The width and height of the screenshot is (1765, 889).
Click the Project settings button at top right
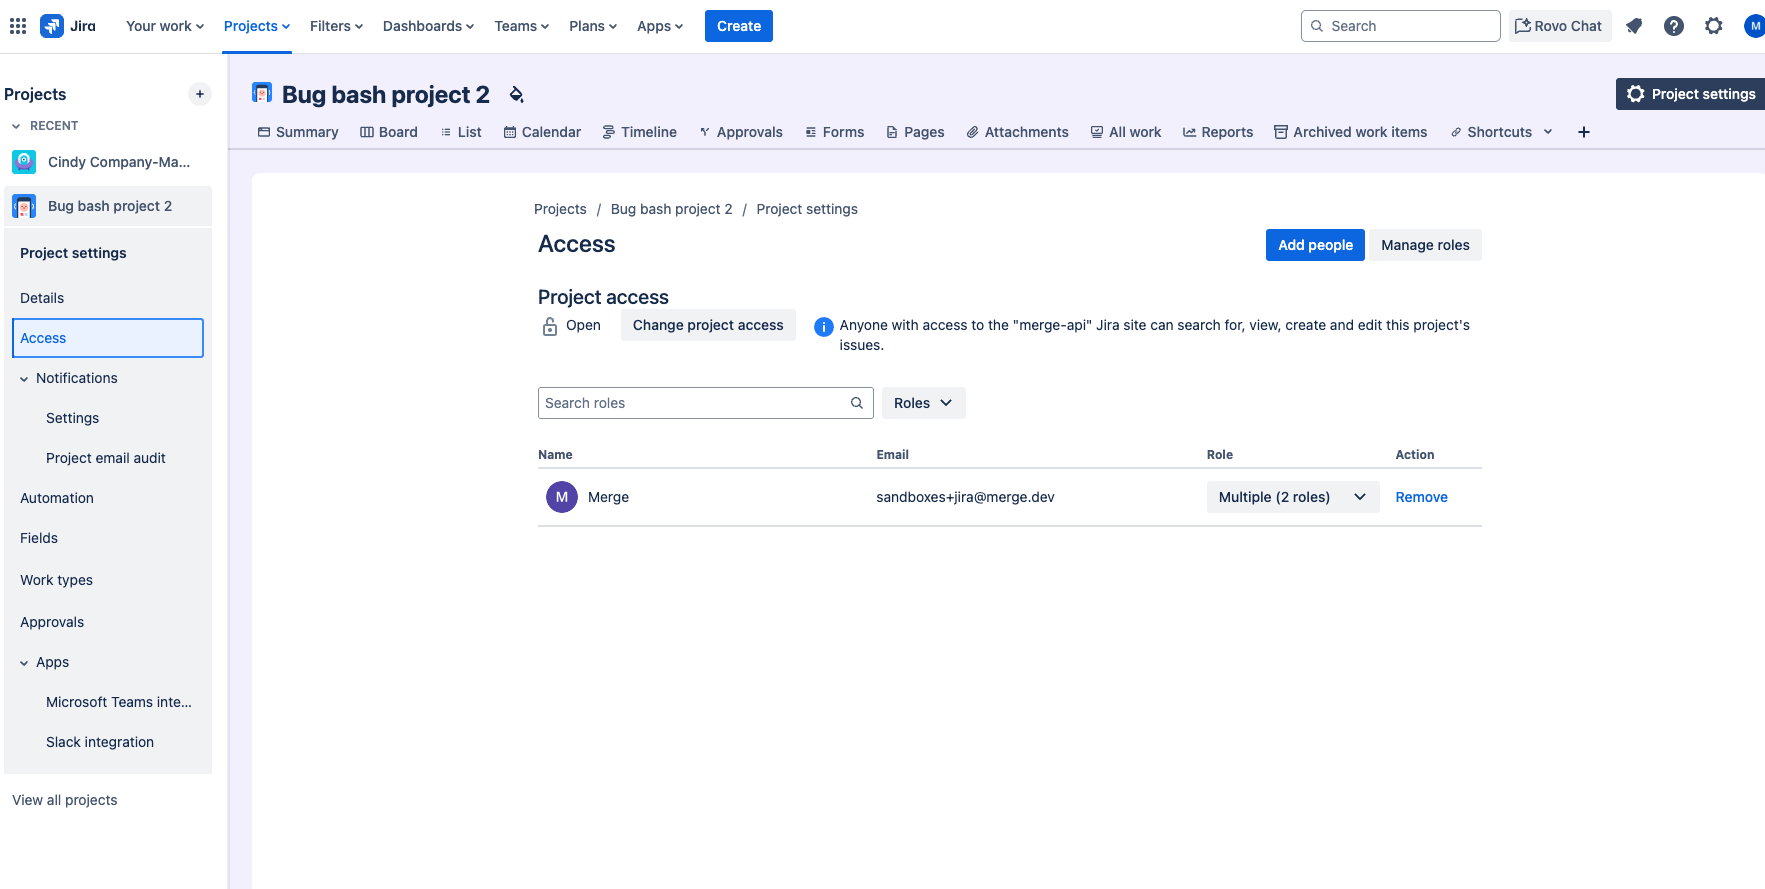tap(1691, 94)
